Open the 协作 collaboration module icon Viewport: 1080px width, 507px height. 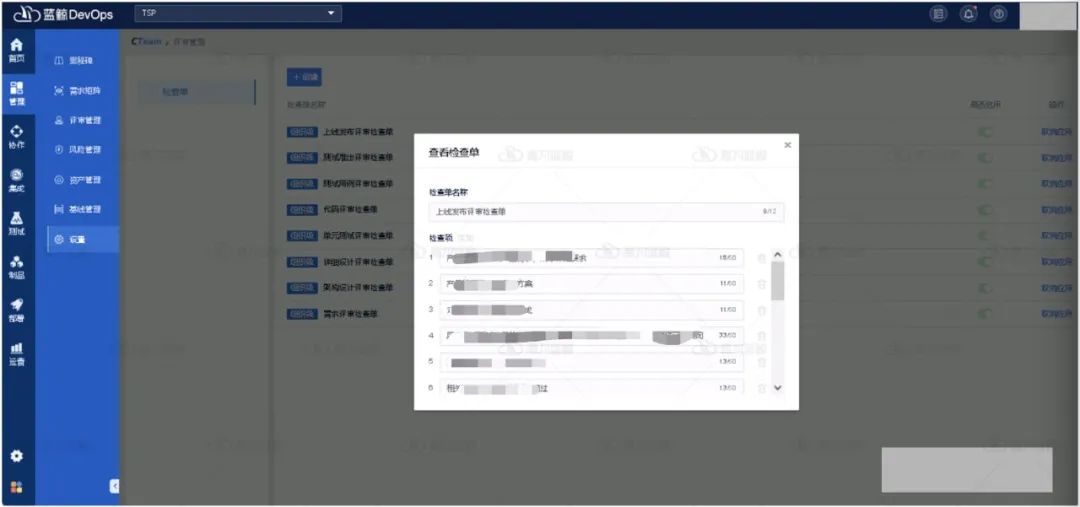(x=17, y=137)
